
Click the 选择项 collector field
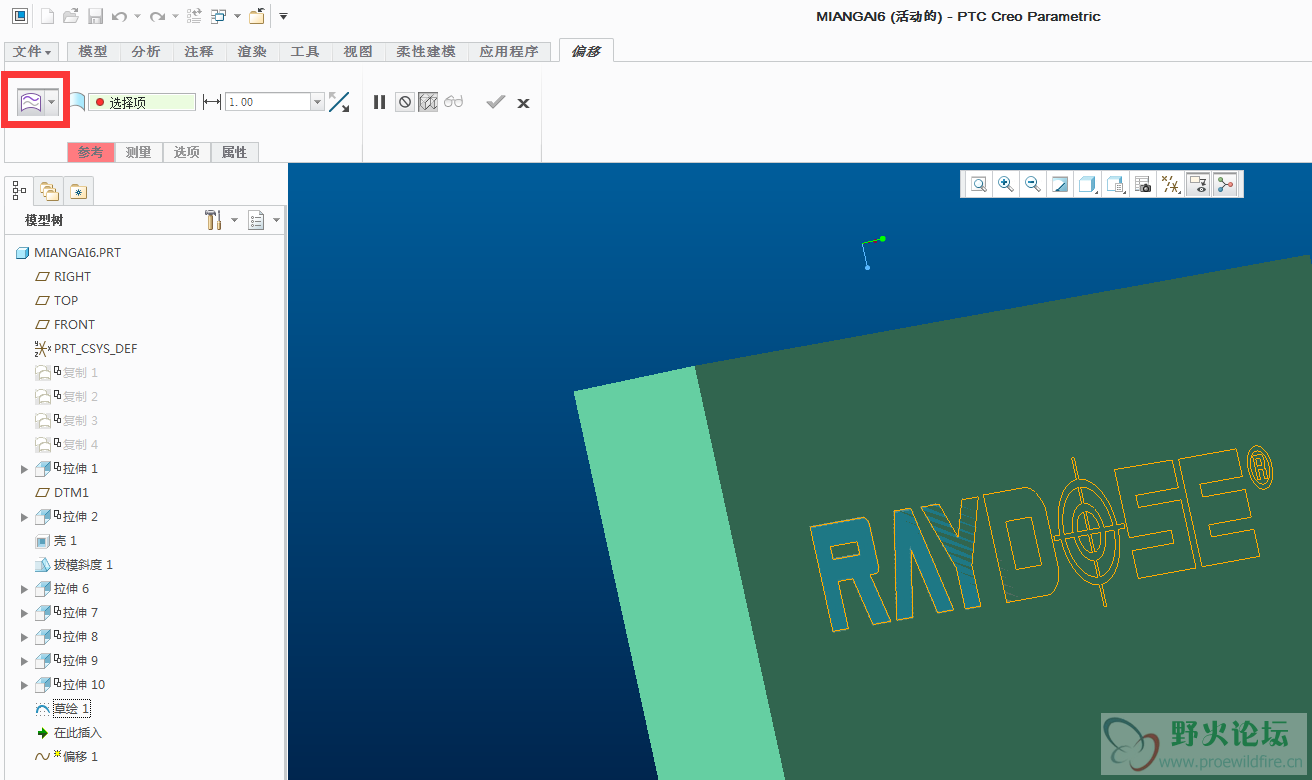pyautogui.click(x=142, y=102)
